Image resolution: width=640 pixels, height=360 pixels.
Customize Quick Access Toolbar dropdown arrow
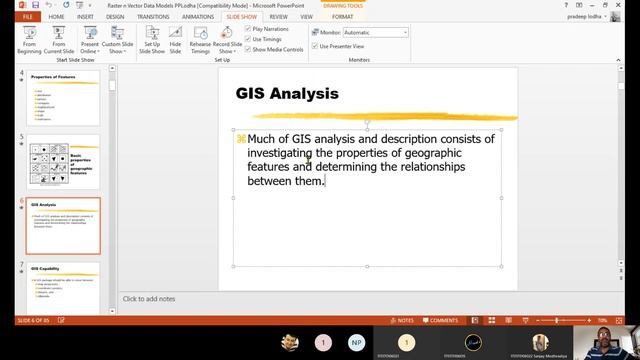(90, 6)
